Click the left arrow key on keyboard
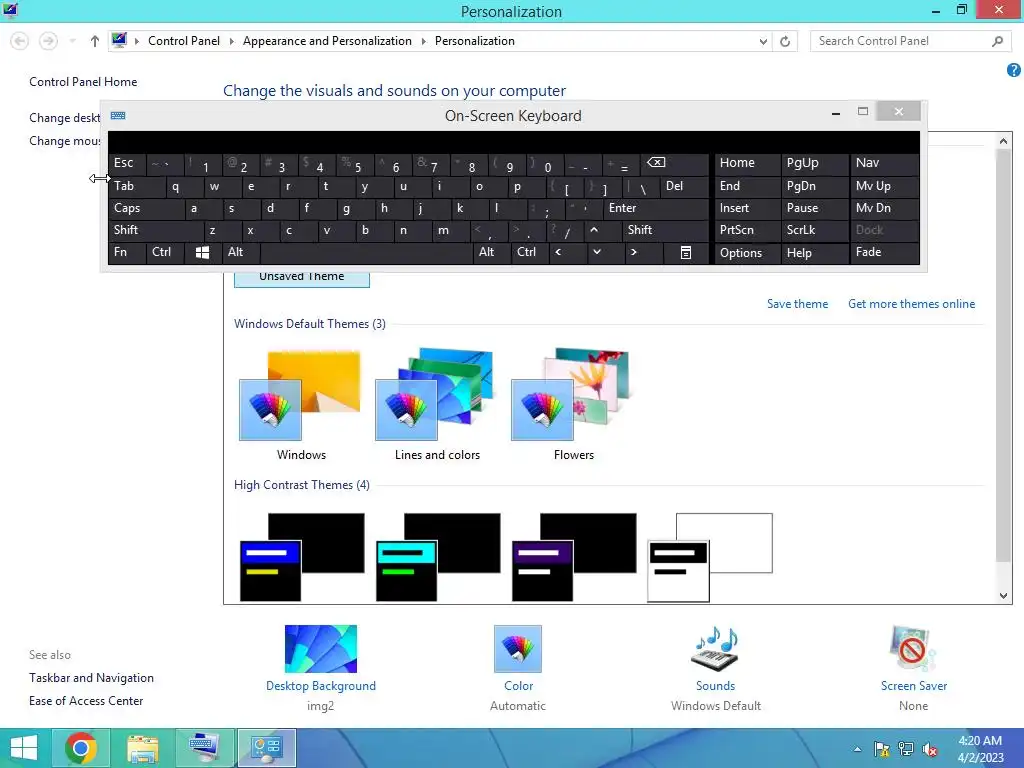The image size is (1024, 768). click(558, 252)
